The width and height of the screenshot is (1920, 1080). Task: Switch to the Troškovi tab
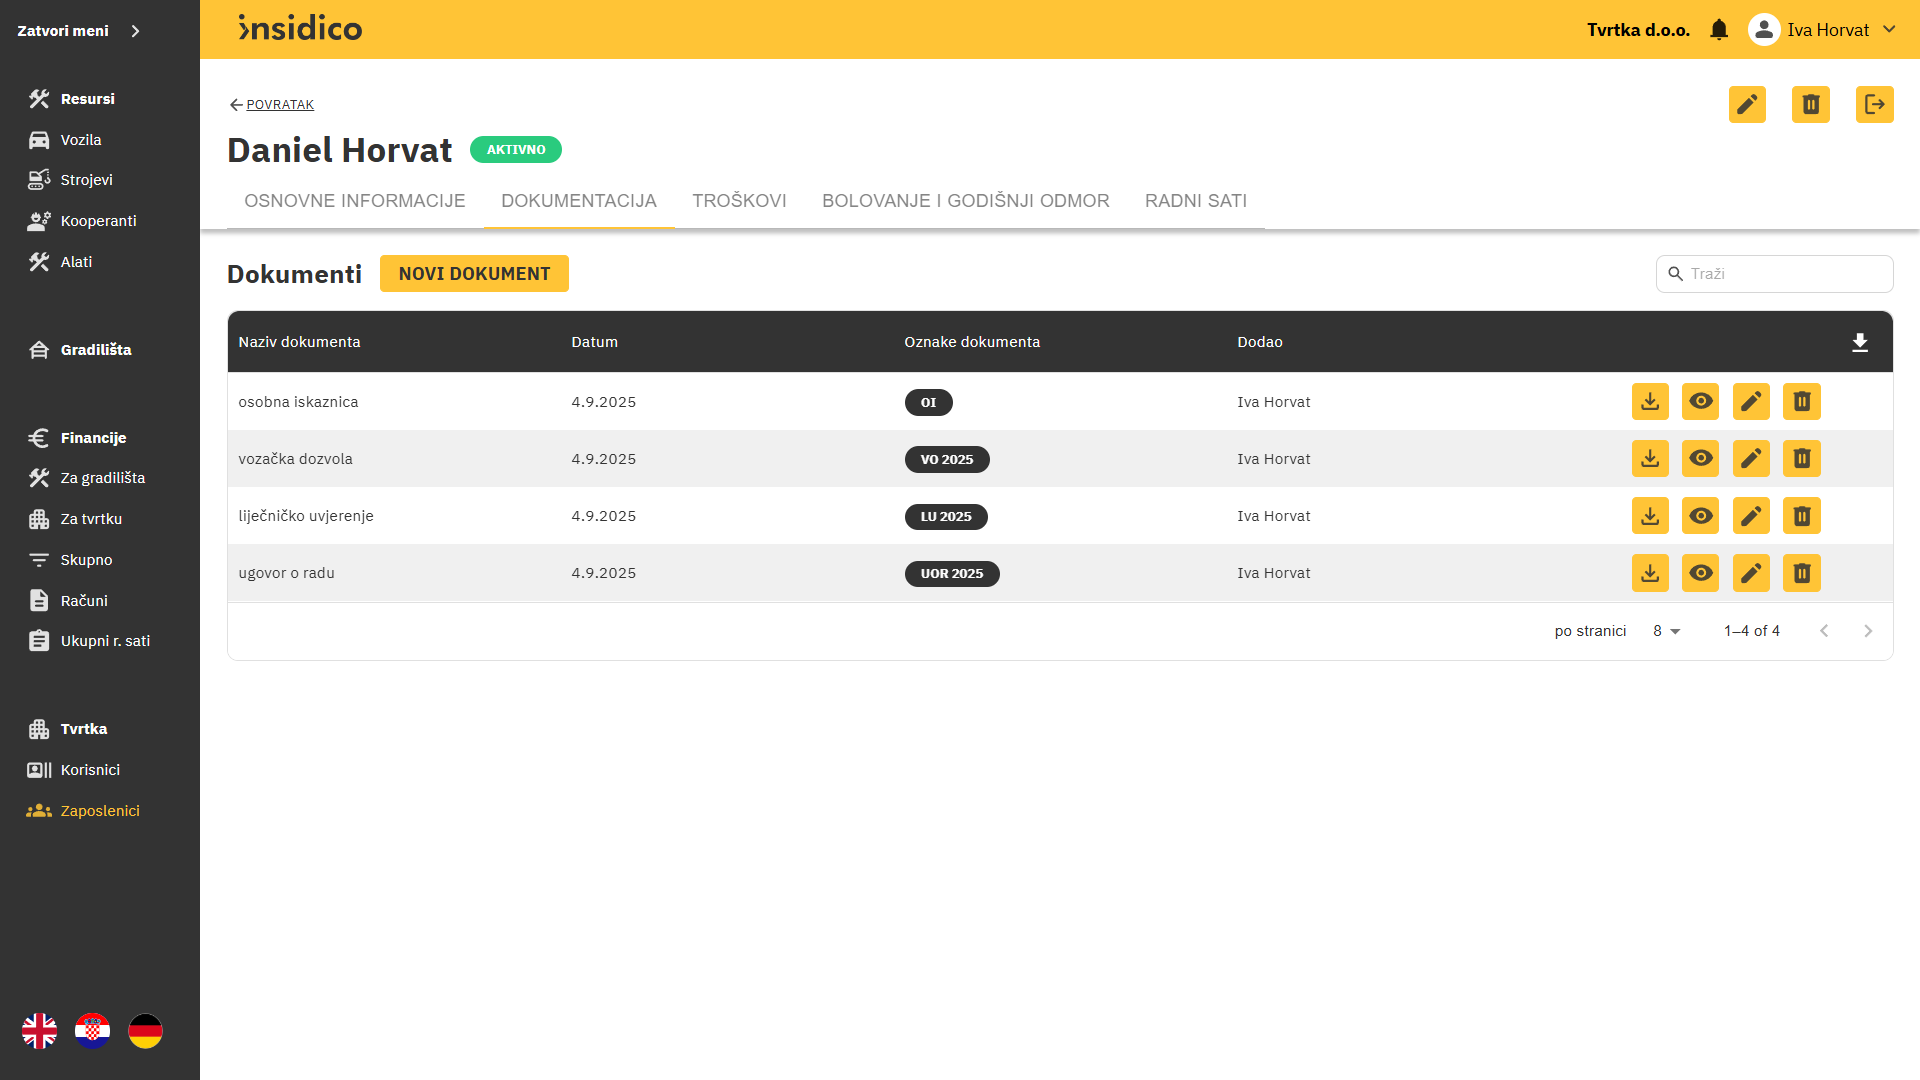click(x=739, y=201)
